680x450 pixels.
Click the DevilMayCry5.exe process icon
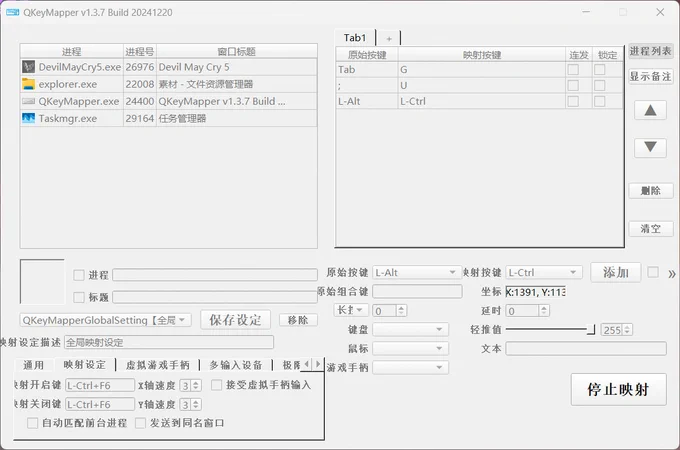click(29, 67)
